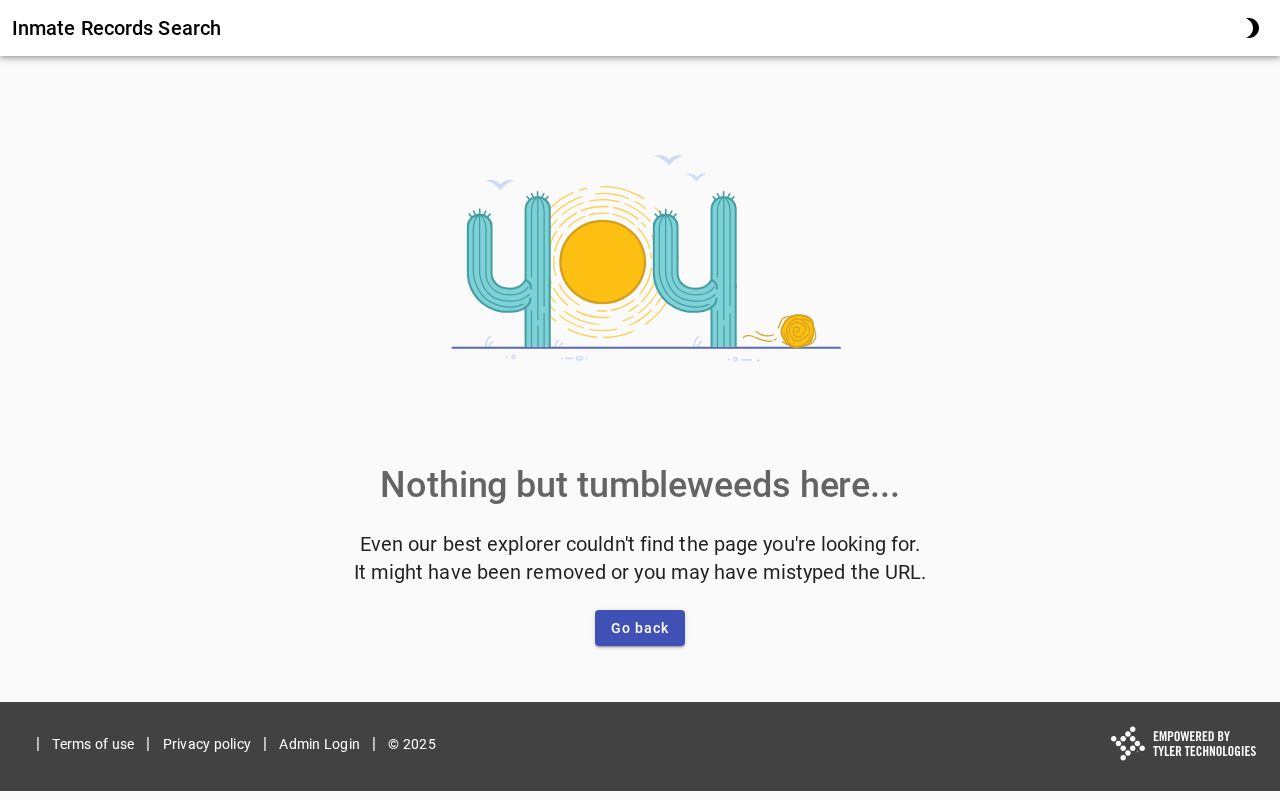
Task: Click the small bird nearest the right cactus top
Action: tap(696, 177)
